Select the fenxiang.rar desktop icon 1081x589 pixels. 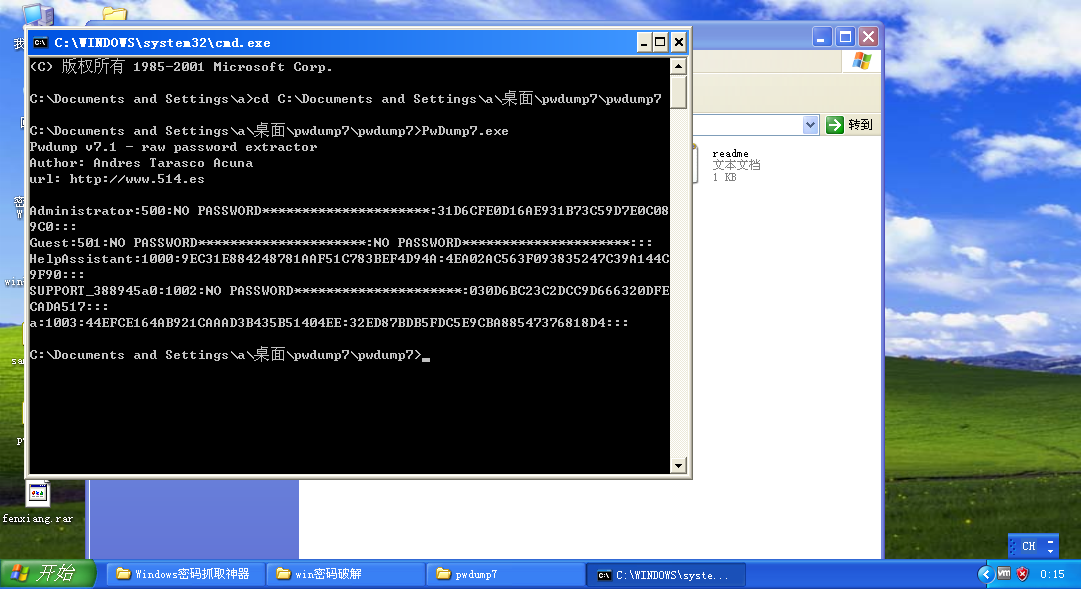[37, 503]
